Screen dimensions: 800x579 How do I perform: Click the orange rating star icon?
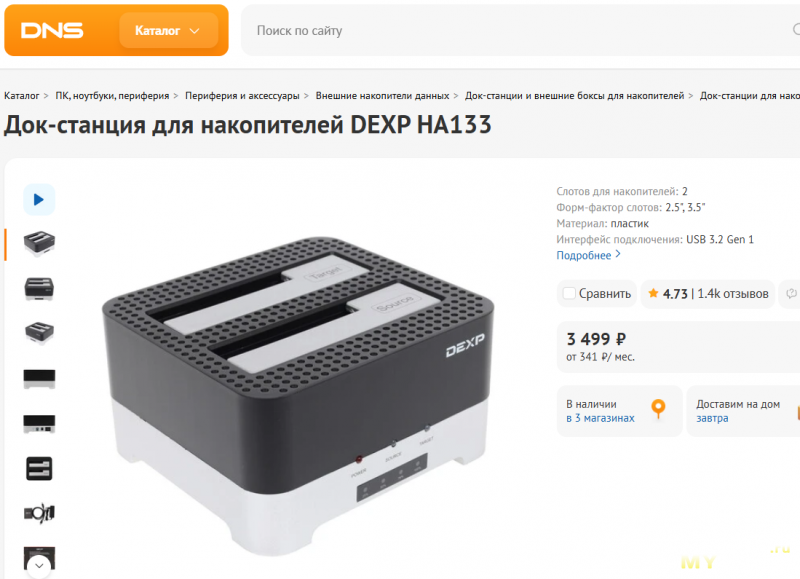pyautogui.click(x=653, y=293)
